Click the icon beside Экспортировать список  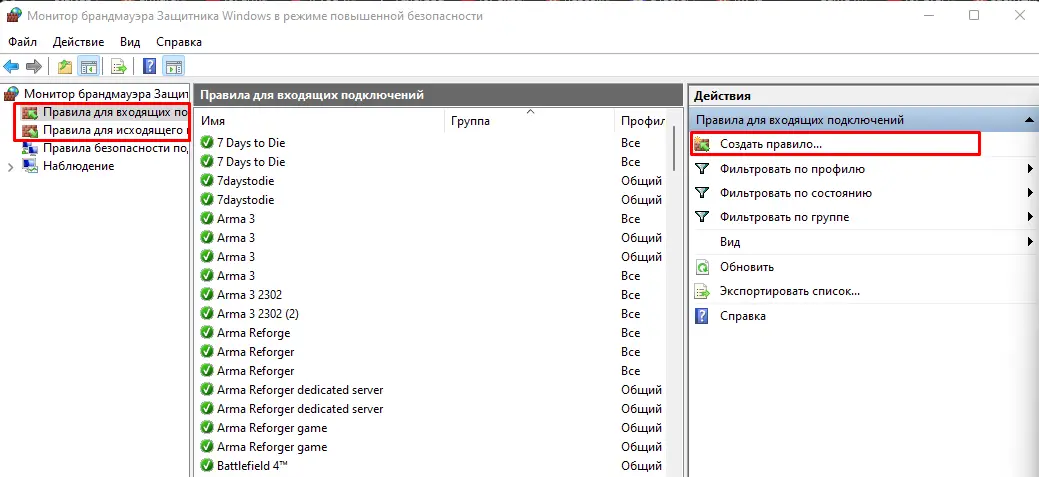click(x=702, y=292)
